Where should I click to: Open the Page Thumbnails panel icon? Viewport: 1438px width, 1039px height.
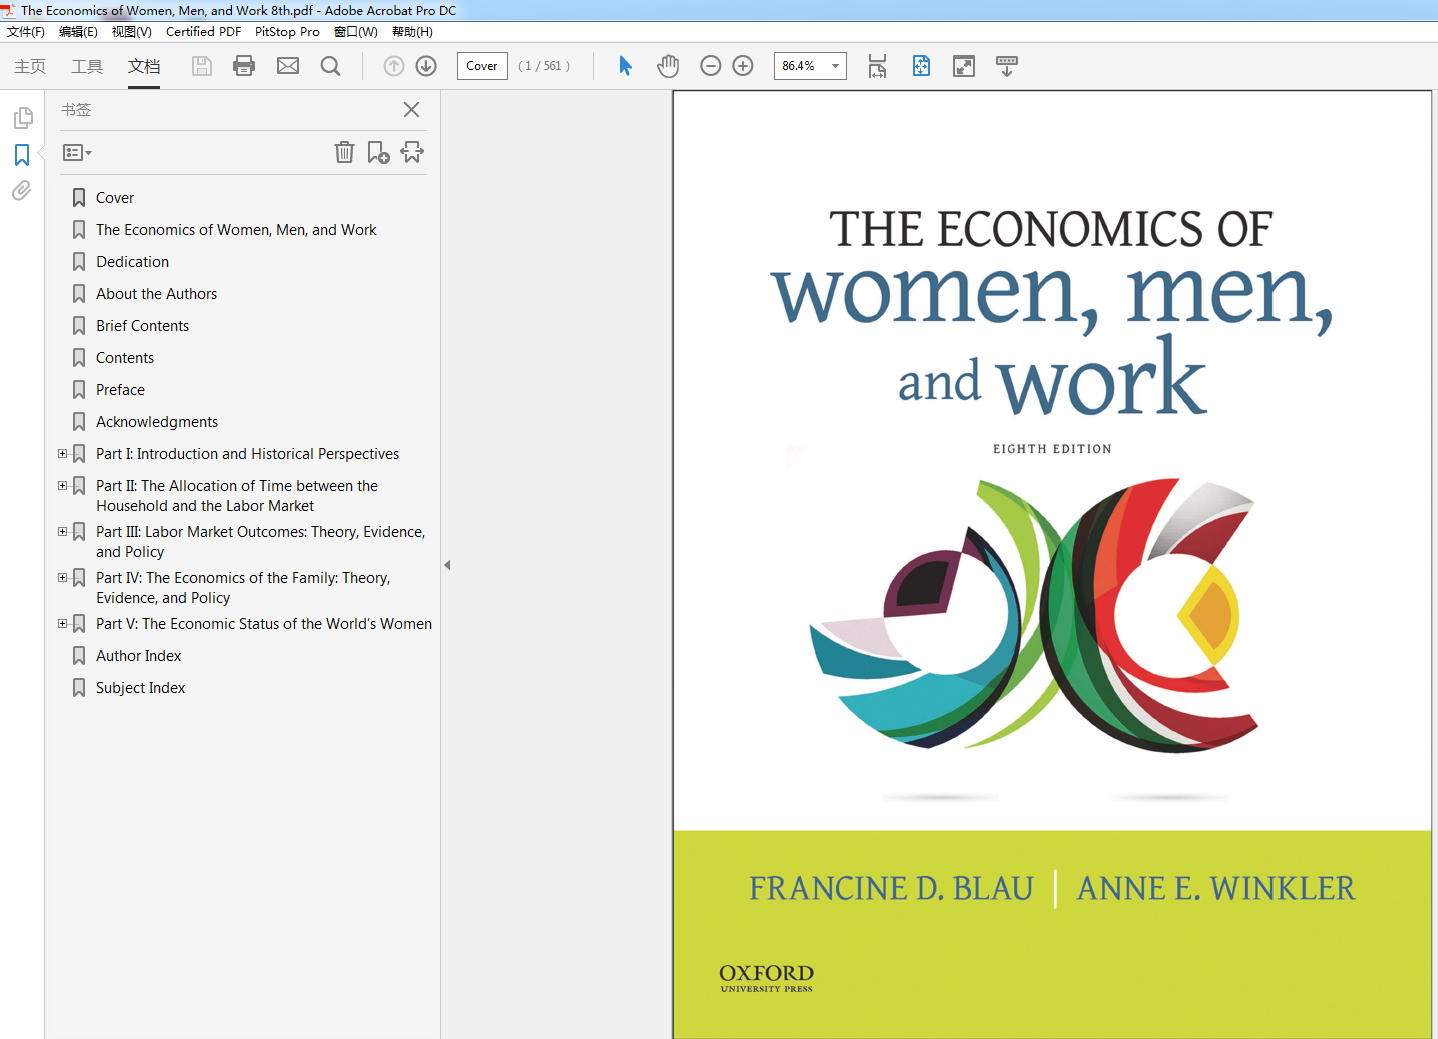pyautogui.click(x=22, y=118)
